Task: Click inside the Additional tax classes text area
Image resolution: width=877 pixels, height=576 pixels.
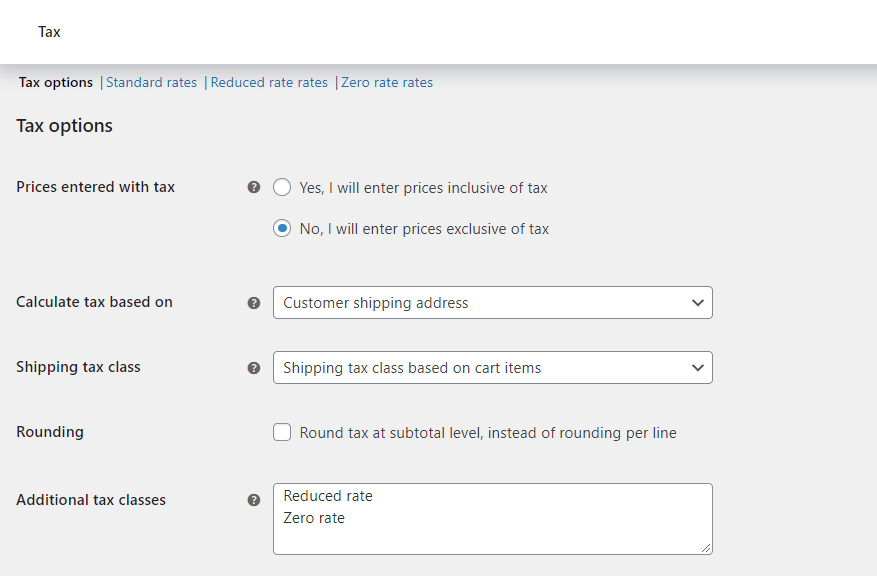Action: 490,519
